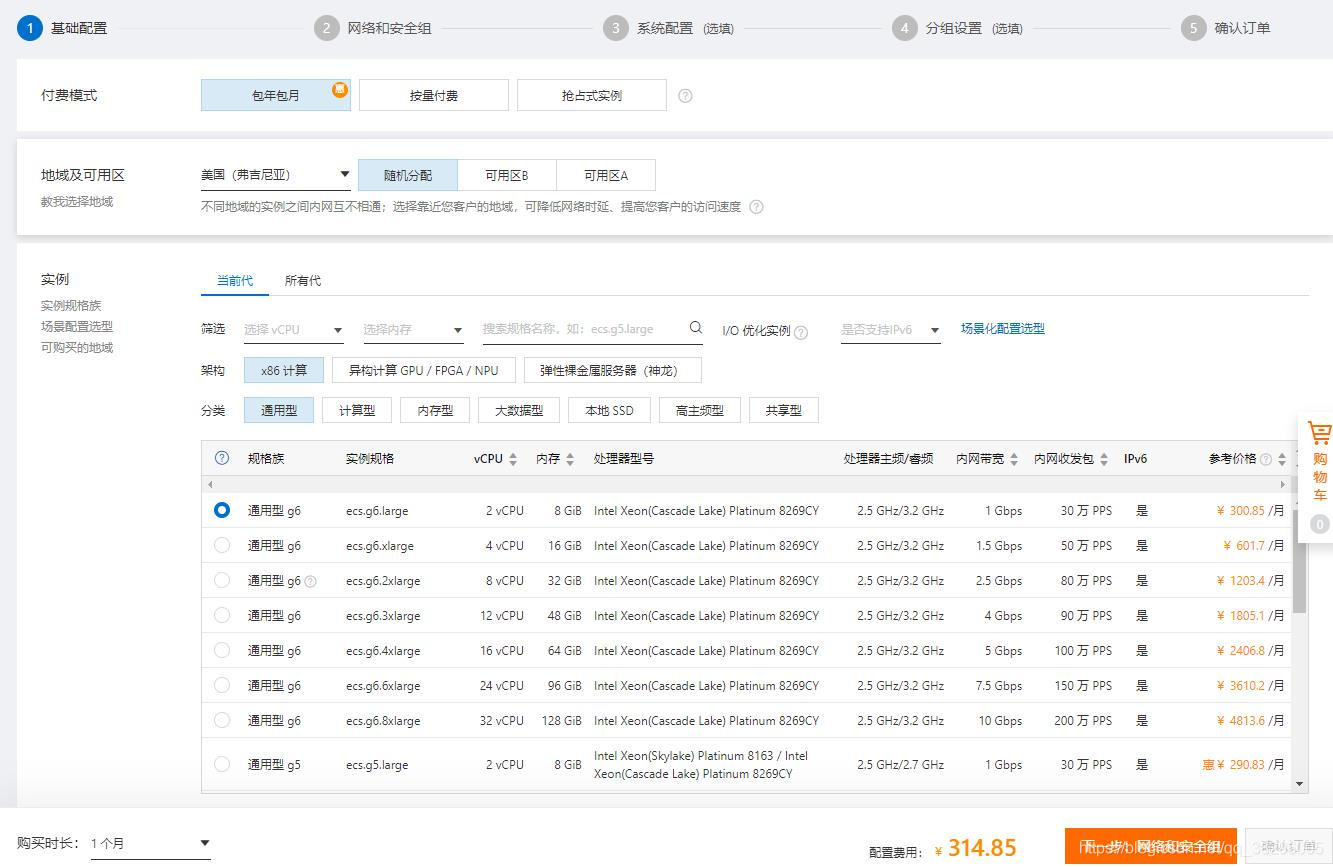Click the help icon in the table header corner
This screenshot has width=1333, height=867.
pos(222,458)
